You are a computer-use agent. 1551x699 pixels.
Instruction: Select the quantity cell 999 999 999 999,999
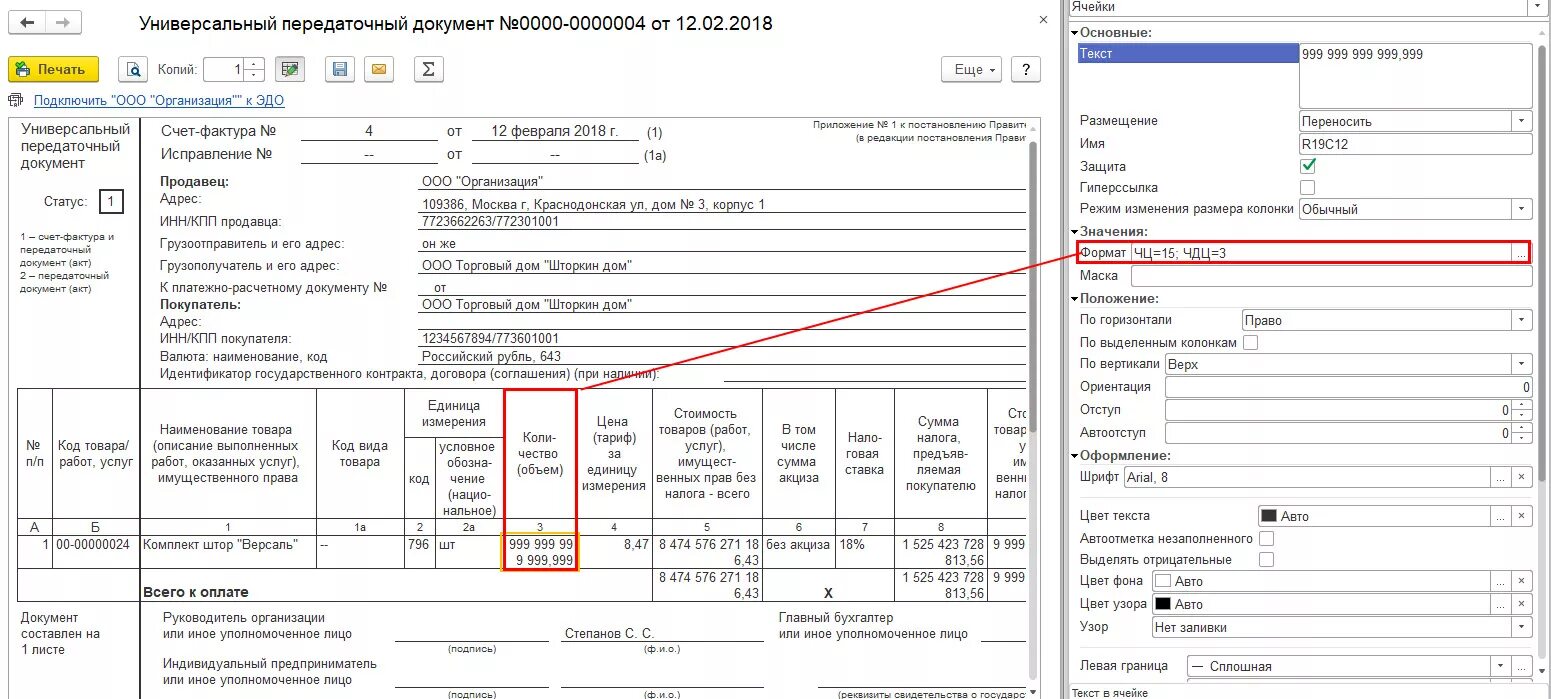[x=540, y=553]
